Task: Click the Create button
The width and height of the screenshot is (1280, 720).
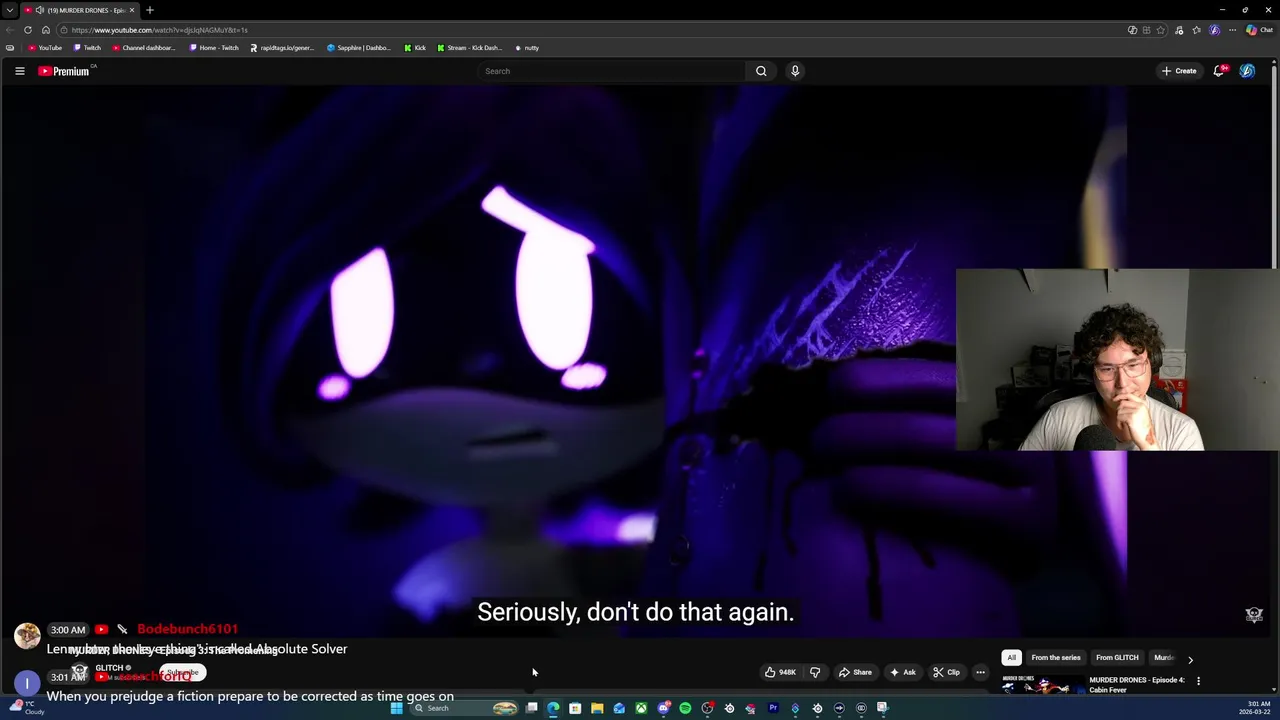Action: 1179,71
